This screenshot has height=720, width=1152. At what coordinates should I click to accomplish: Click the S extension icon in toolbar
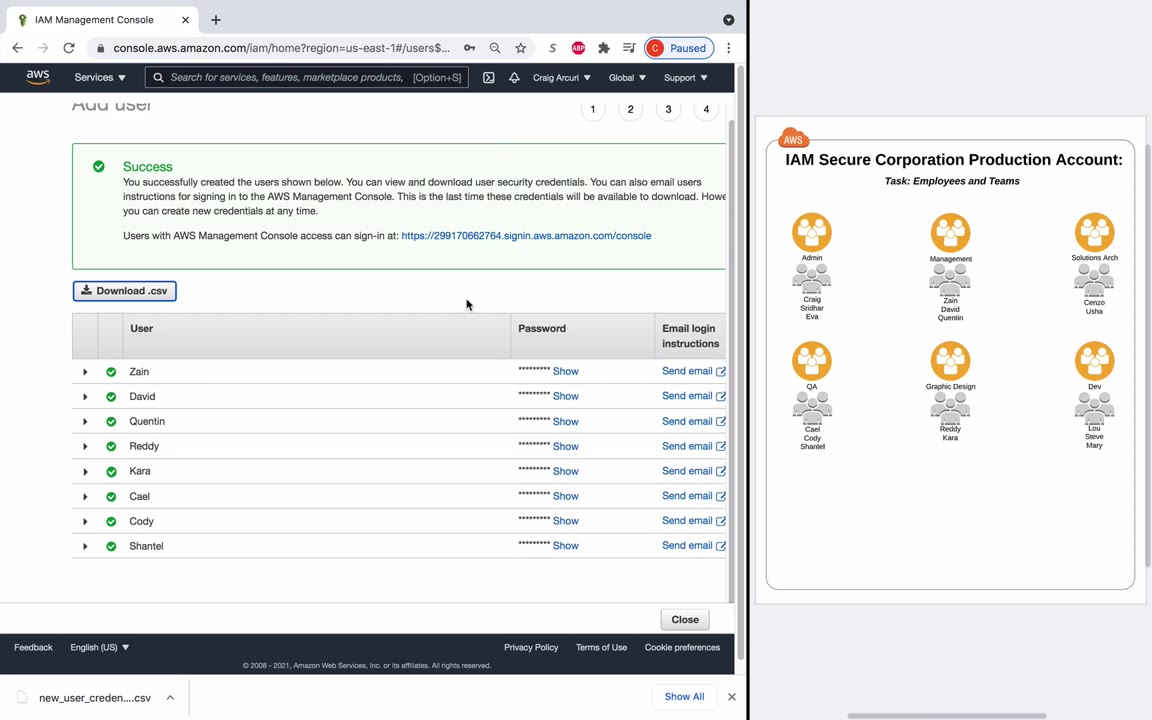[552, 48]
